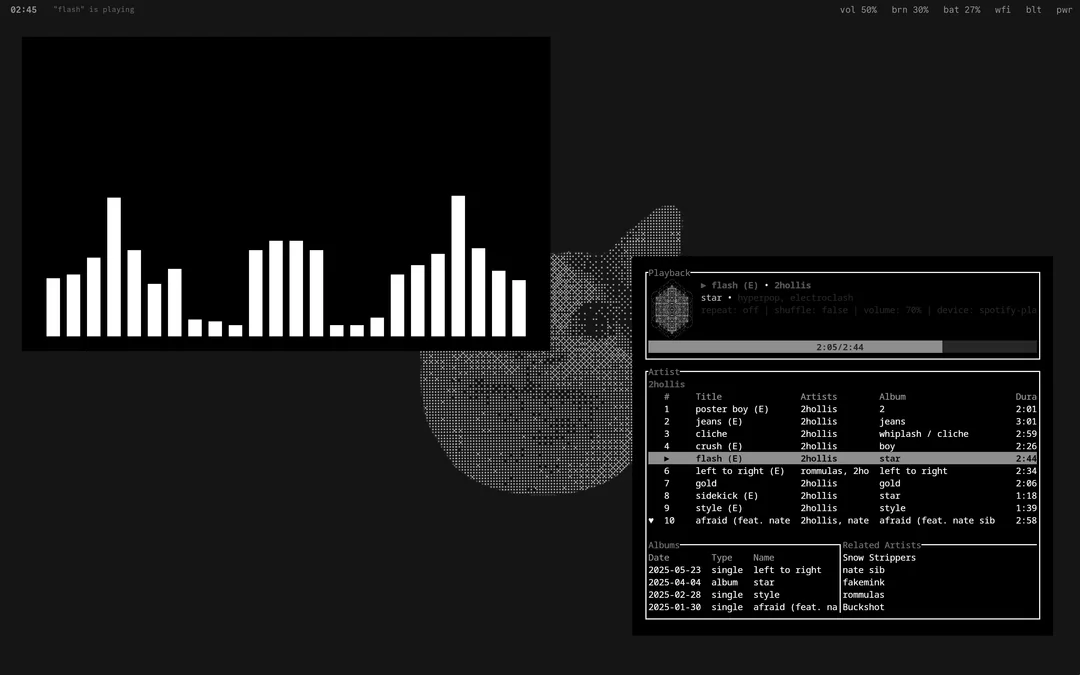Open related artist Snow Strippers
The image size is (1080, 675).
(879, 557)
